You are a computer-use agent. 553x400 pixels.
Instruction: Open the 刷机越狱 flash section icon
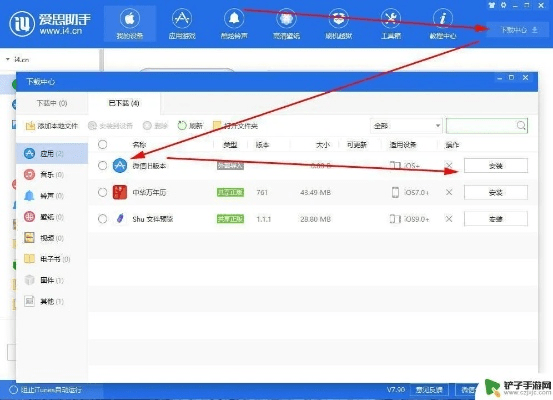pos(338,18)
